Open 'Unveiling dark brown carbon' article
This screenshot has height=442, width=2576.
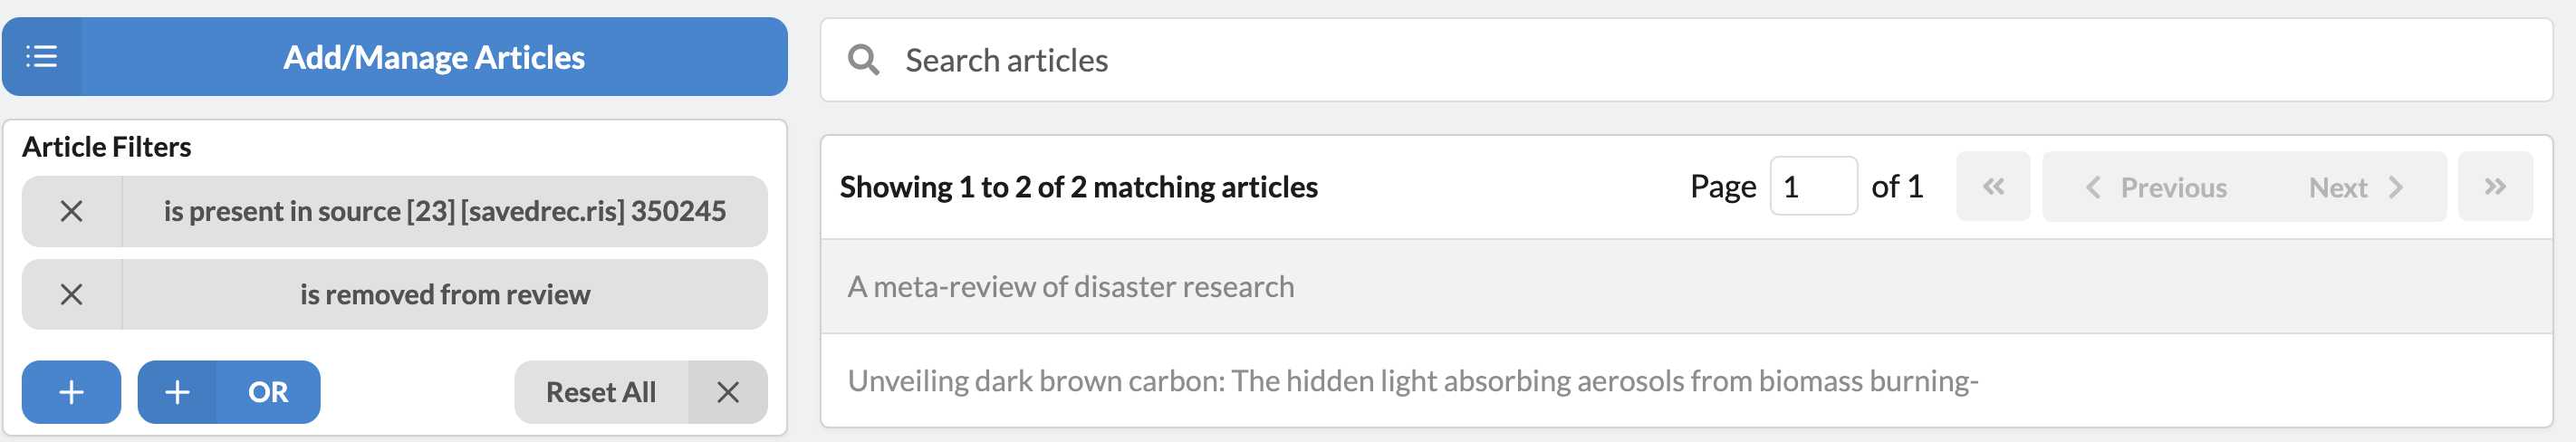(1412, 381)
